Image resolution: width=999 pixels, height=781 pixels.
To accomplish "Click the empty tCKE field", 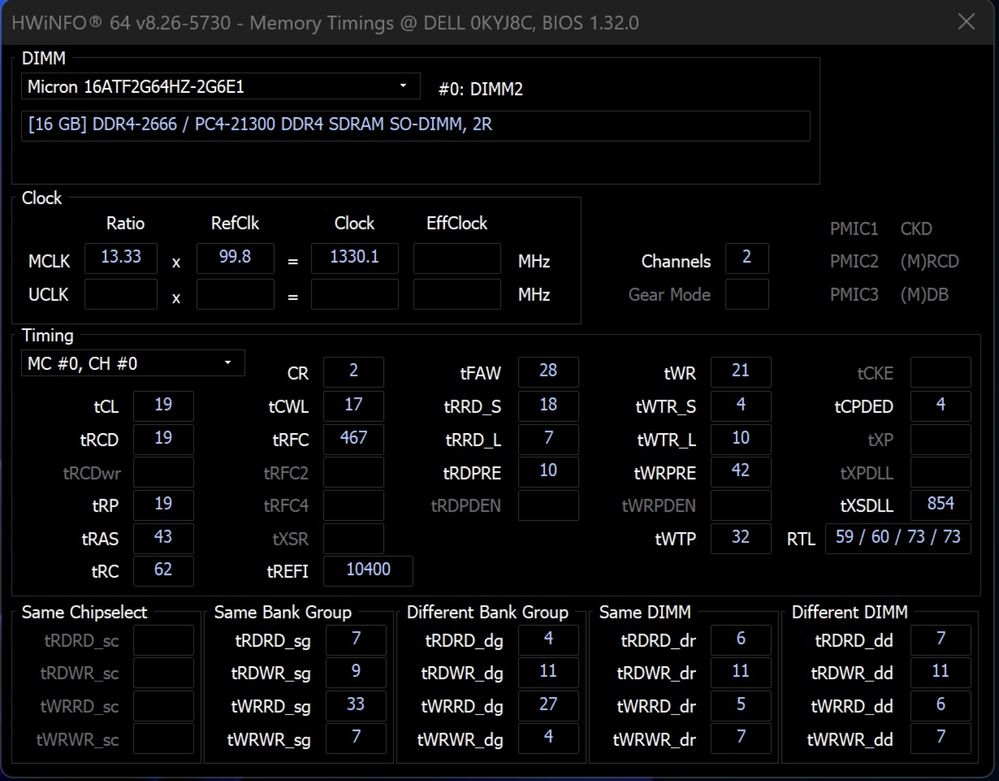I will [x=940, y=372].
